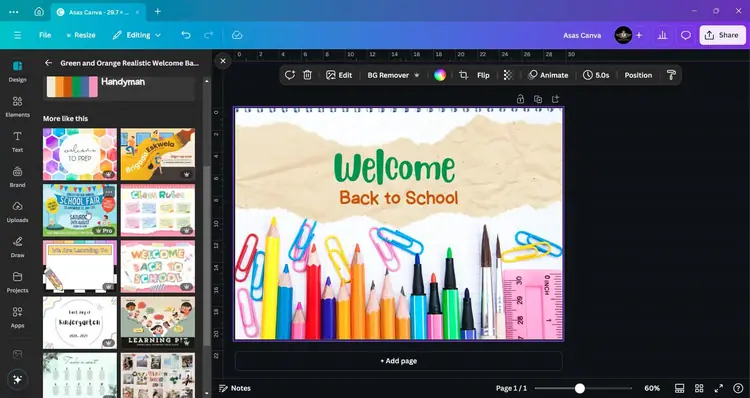
Task: Expand the BG Remover dropdown arrow
Action: (417, 75)
